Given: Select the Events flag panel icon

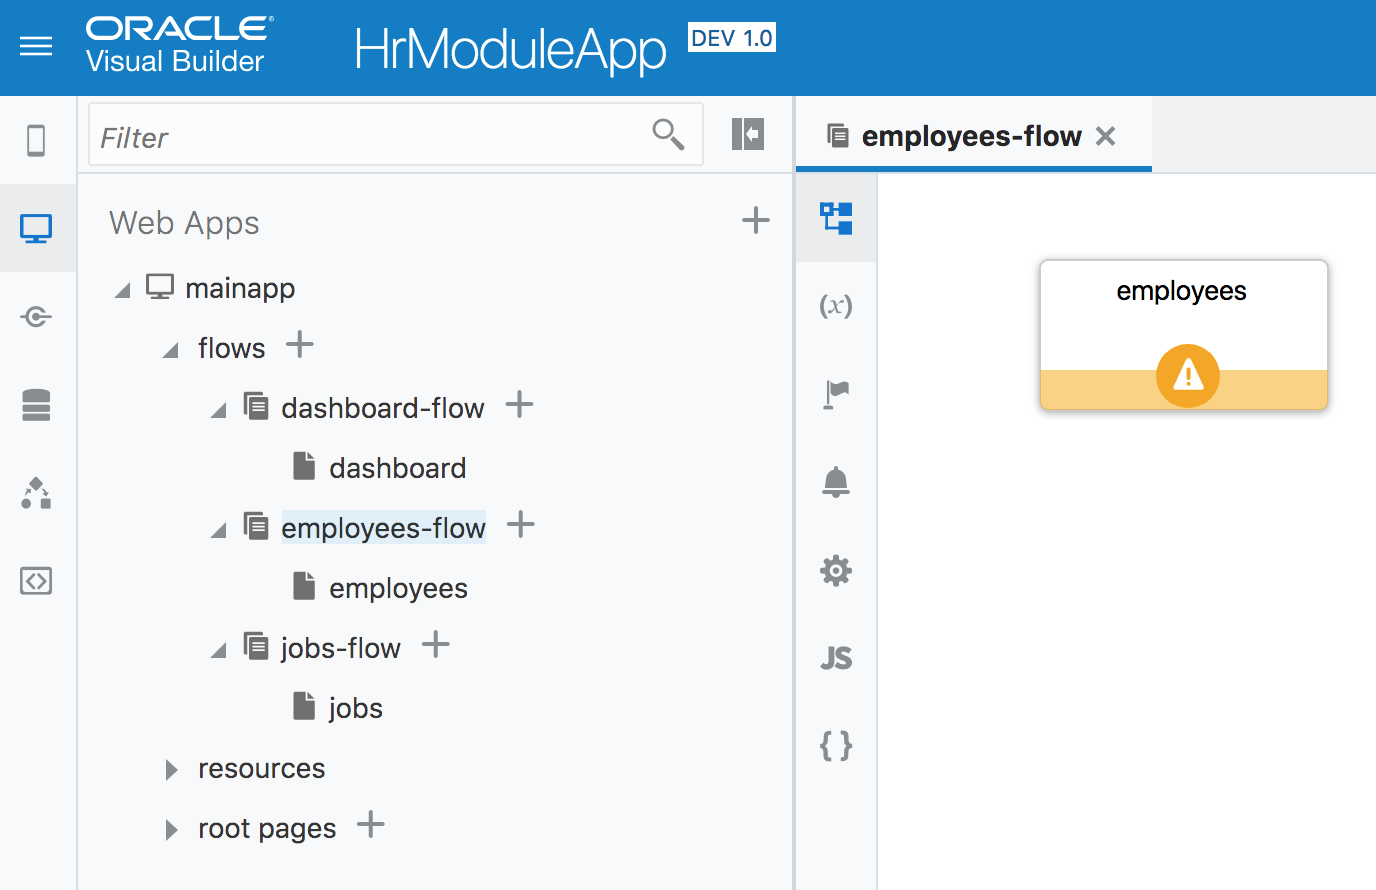Looking at the screenshot, I should (836, 393).
